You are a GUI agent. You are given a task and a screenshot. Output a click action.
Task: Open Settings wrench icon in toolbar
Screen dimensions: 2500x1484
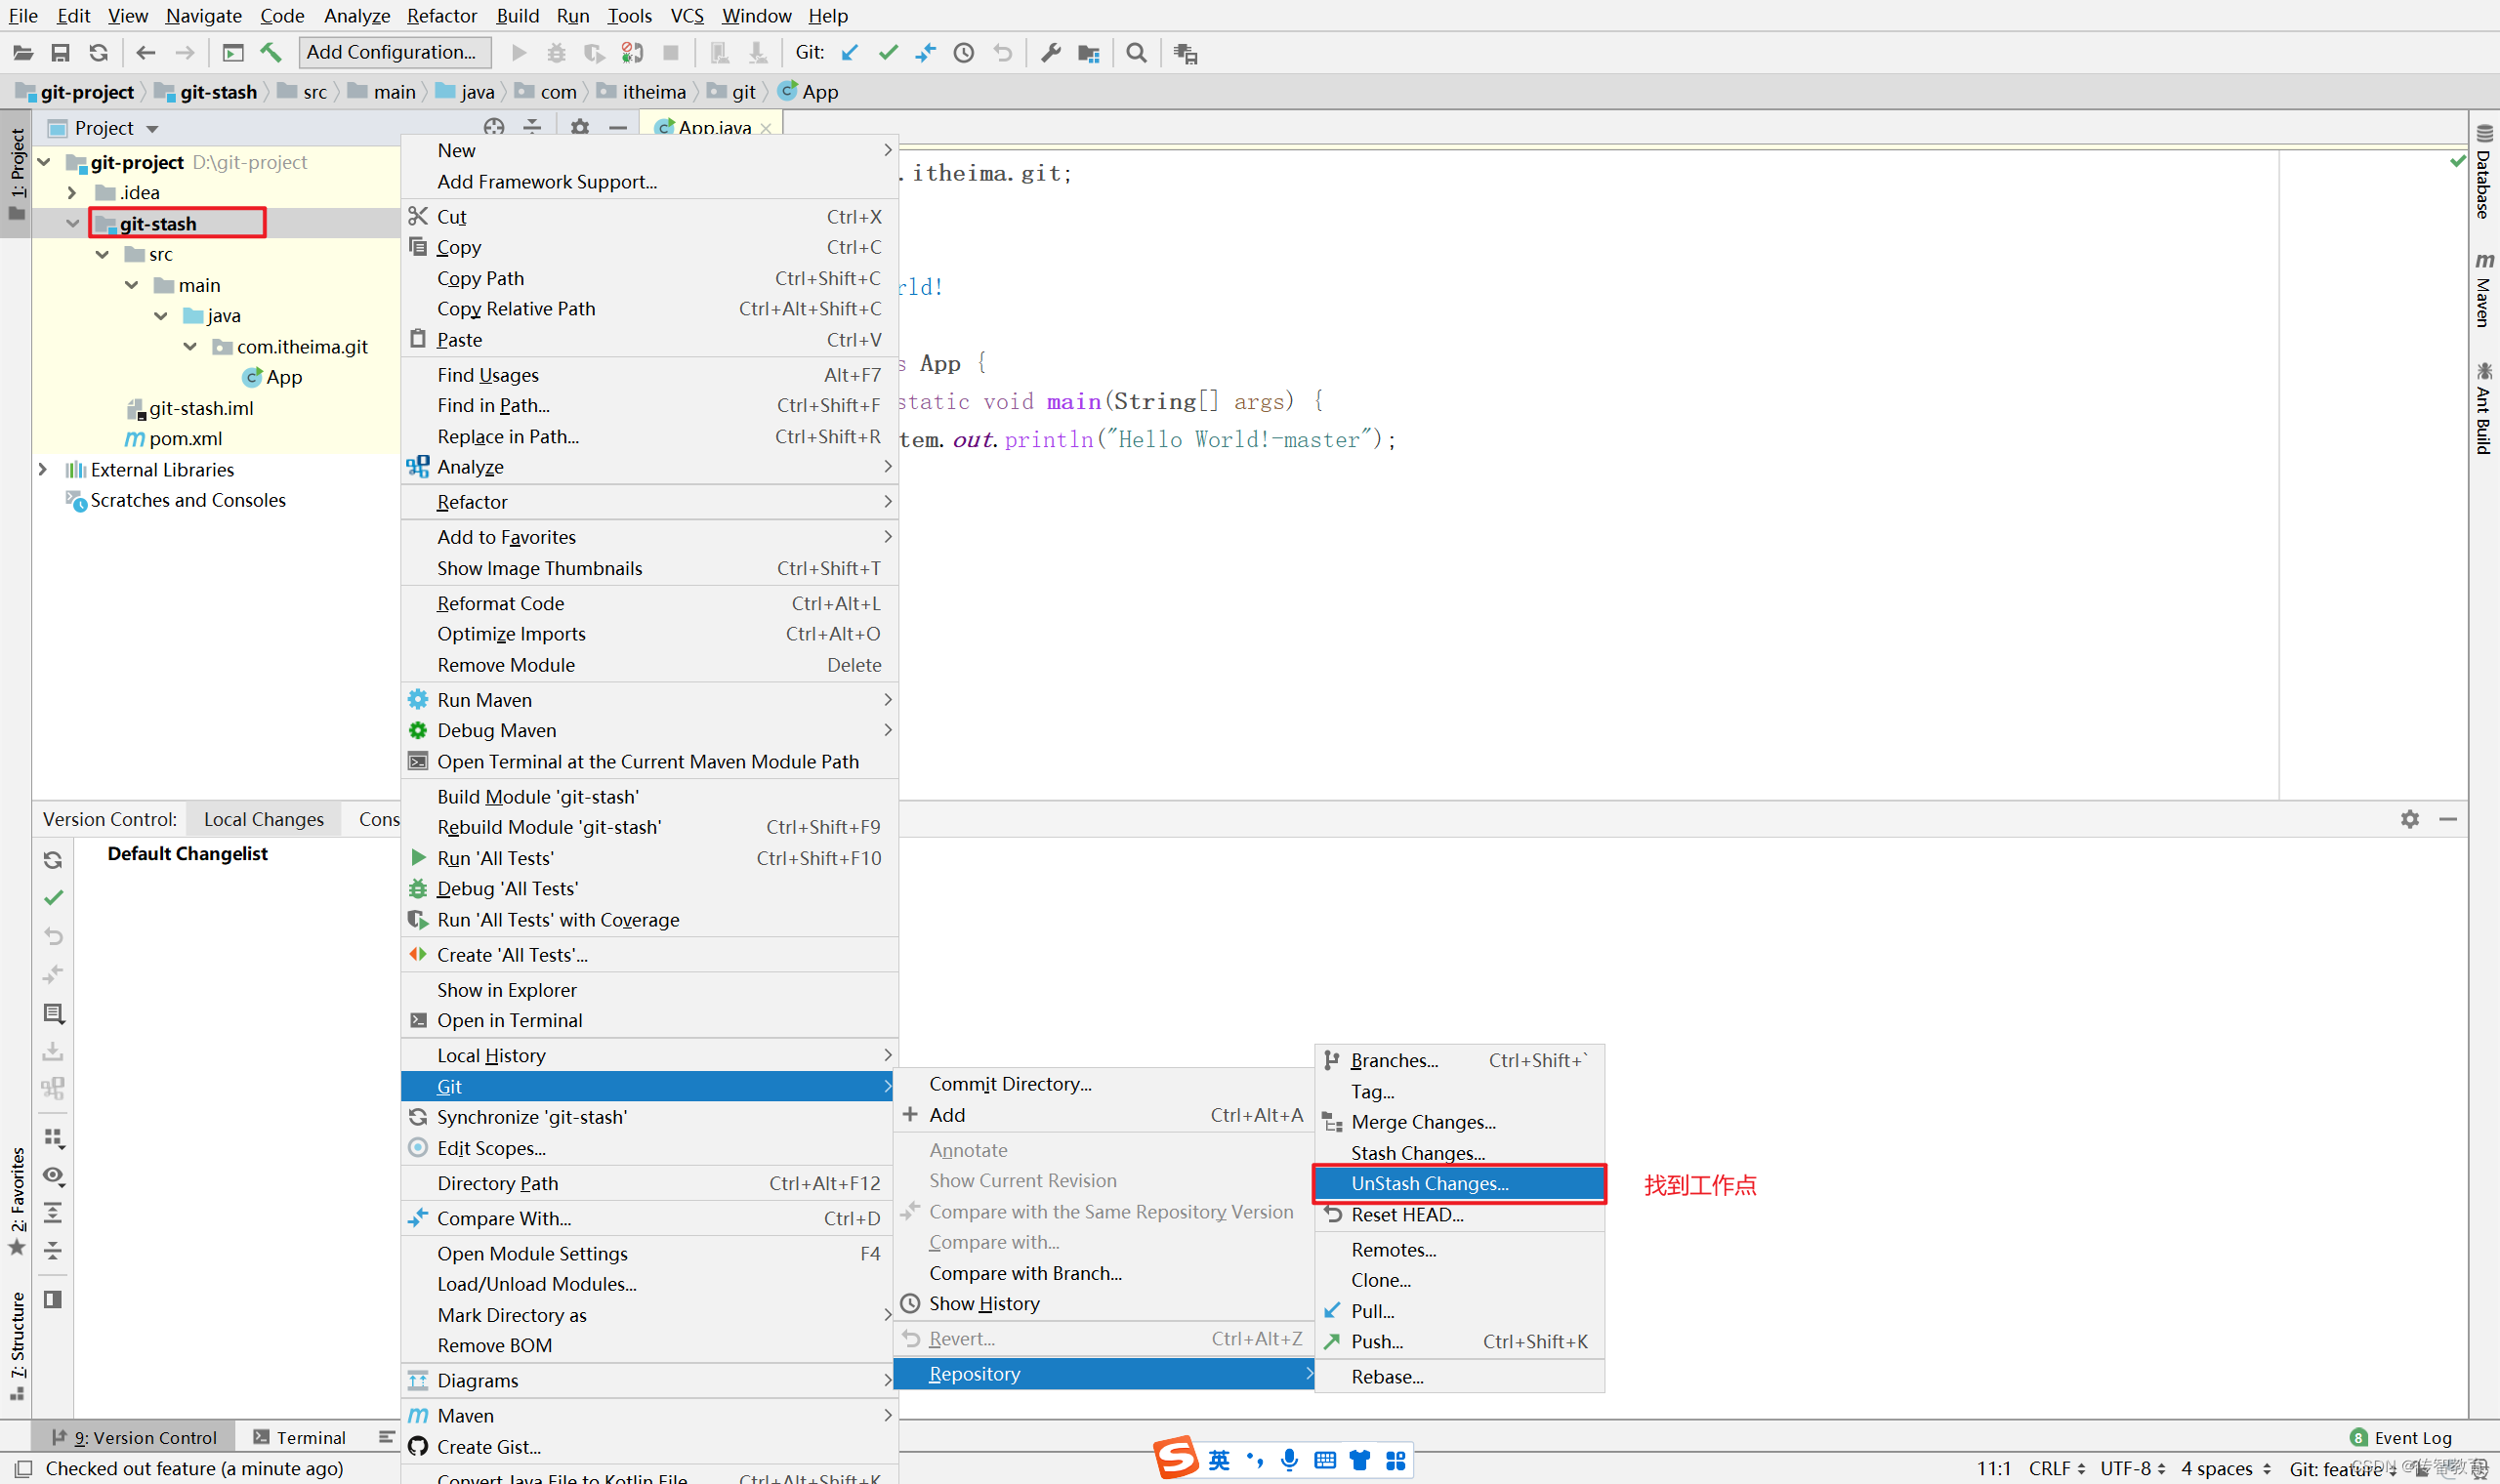tap(1050, 53)
